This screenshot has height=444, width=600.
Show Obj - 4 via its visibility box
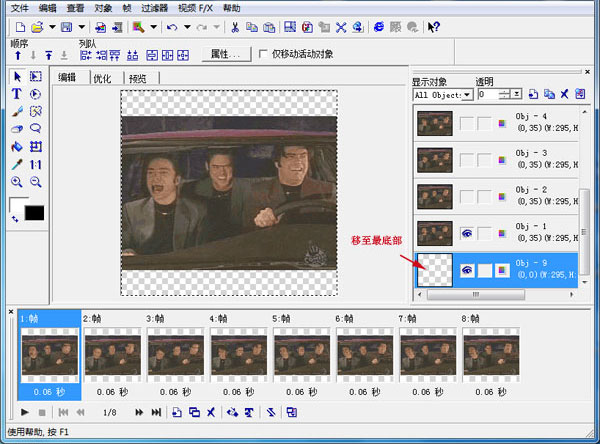(x=466, y=123)
